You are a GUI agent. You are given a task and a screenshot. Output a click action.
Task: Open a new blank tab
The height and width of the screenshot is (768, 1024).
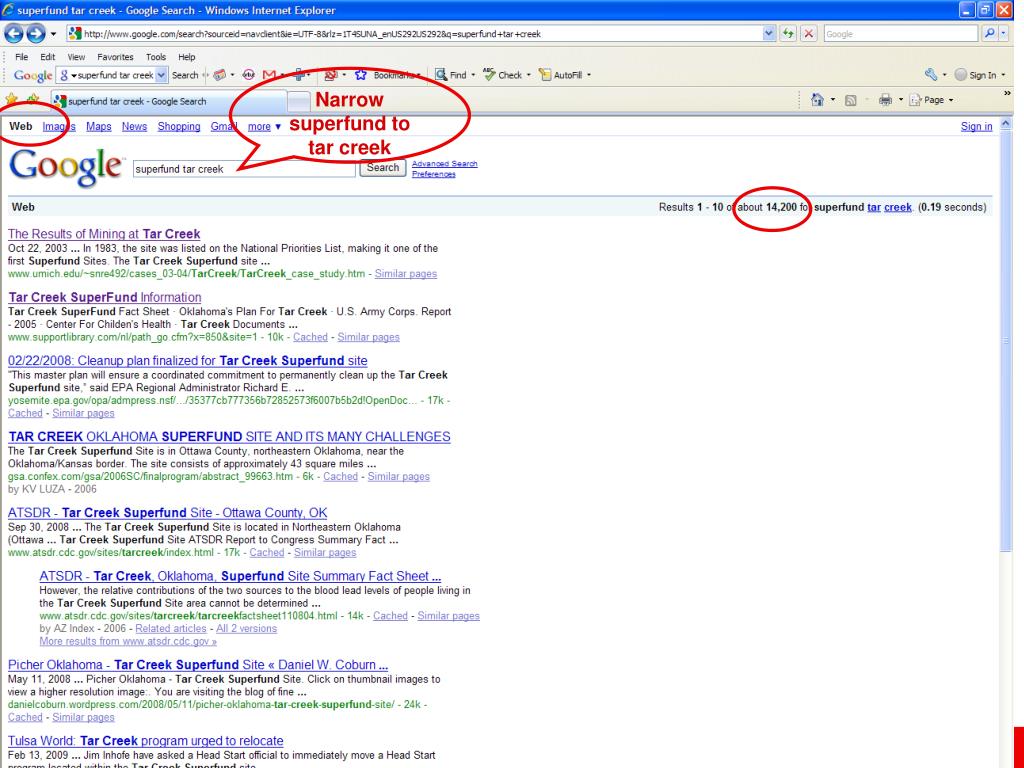(x=298, y=101)
